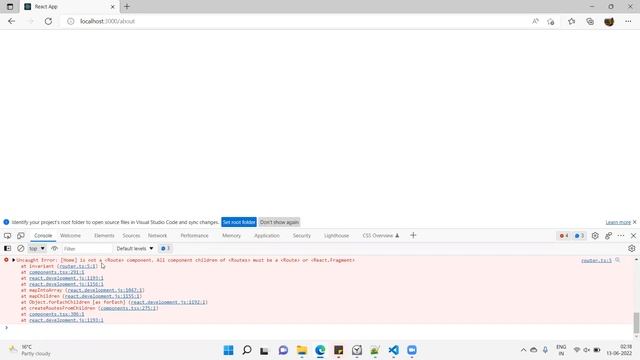The height and width of the screenshot is (360, 640).
Task: Add a new DevTools tool with the plus icon
Action: (x=413, y=235)
